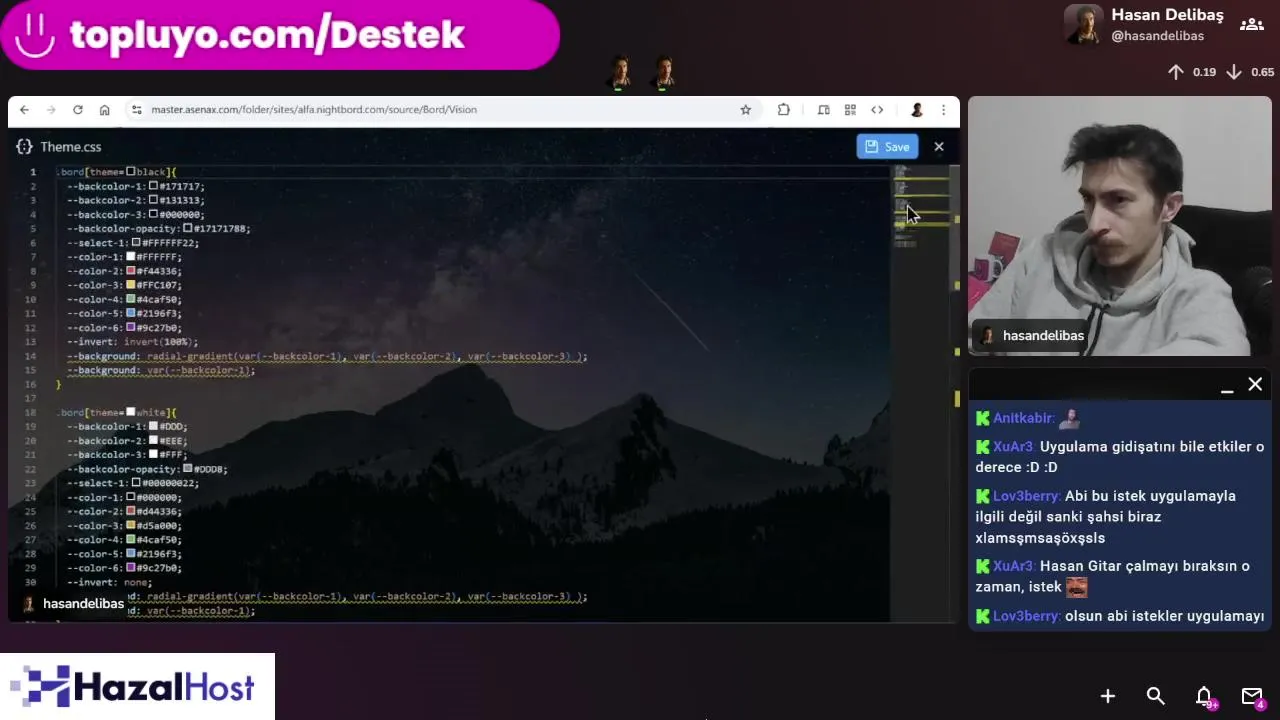This screenshot has height=720, width=1280.
Task: Open the browser side panel icon
Action: pyautogui.click(x=824, y=110)
